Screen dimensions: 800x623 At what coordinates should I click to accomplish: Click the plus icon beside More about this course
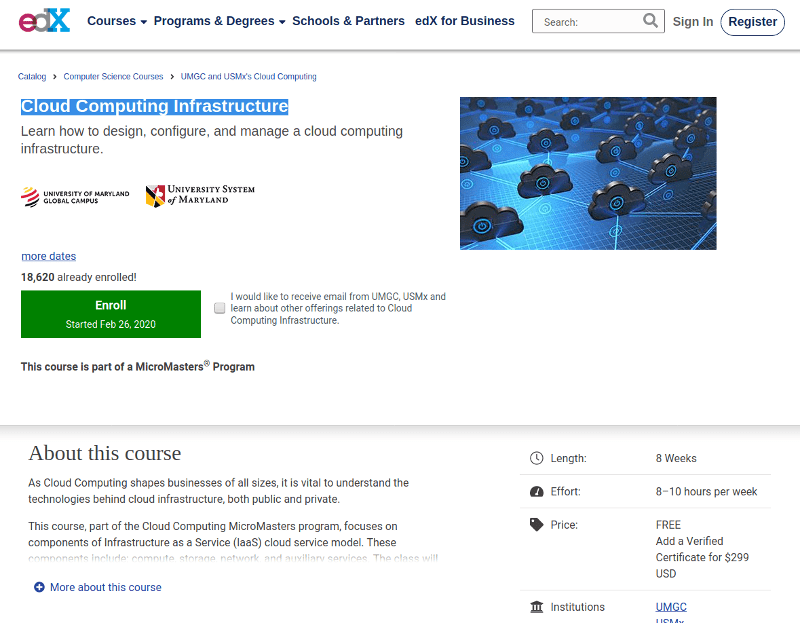[39, 587]
